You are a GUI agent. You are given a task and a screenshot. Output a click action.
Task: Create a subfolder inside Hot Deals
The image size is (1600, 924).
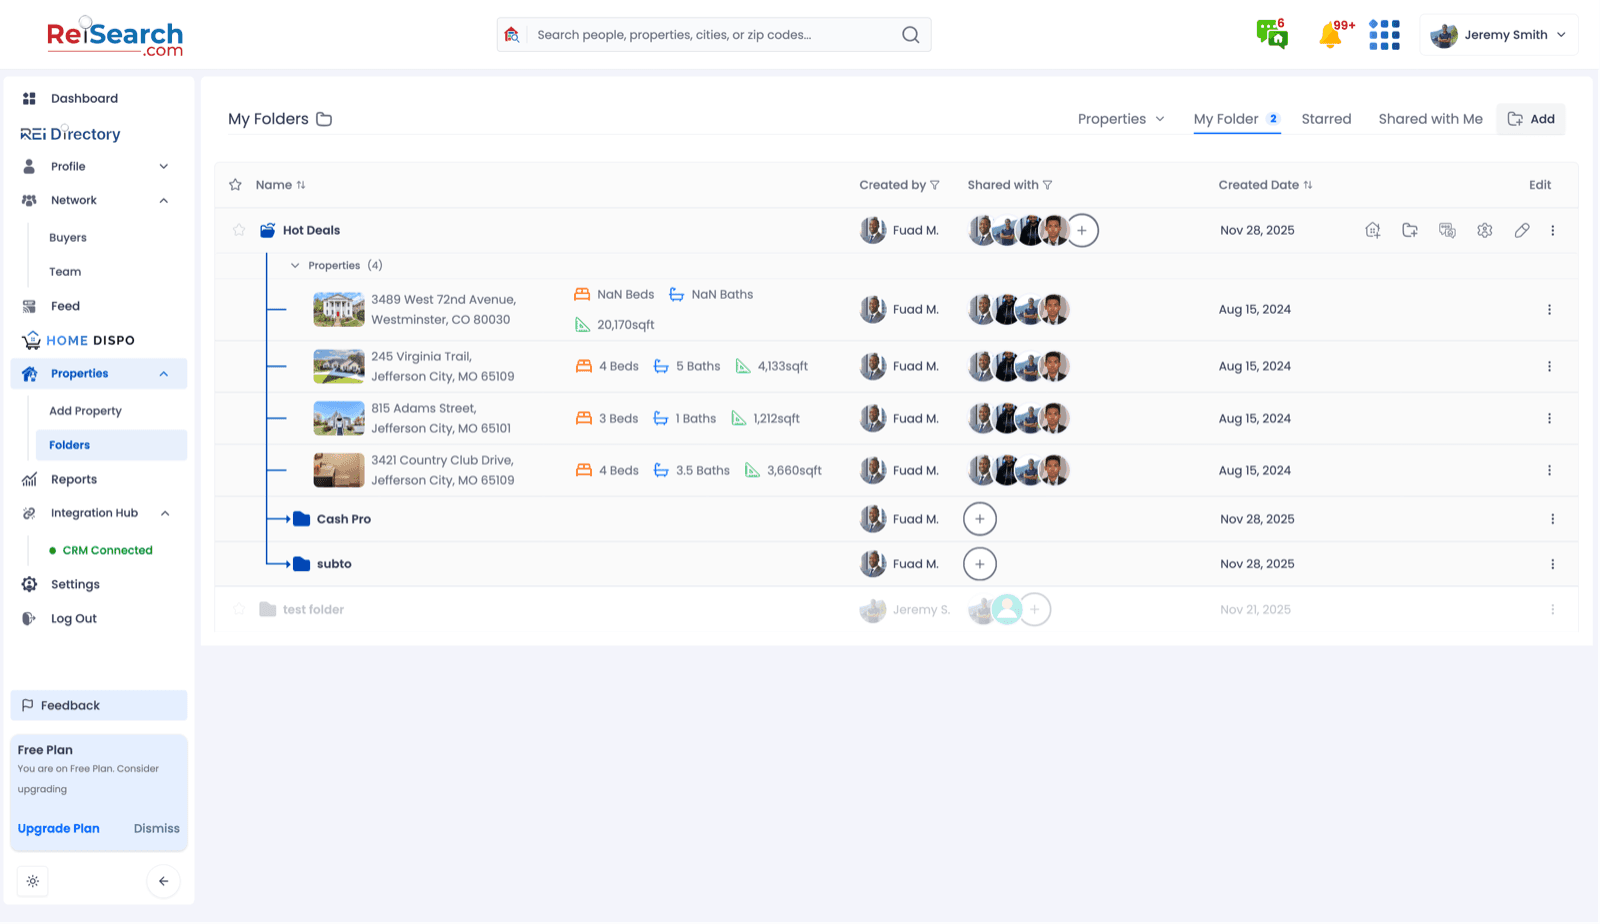1410,230
